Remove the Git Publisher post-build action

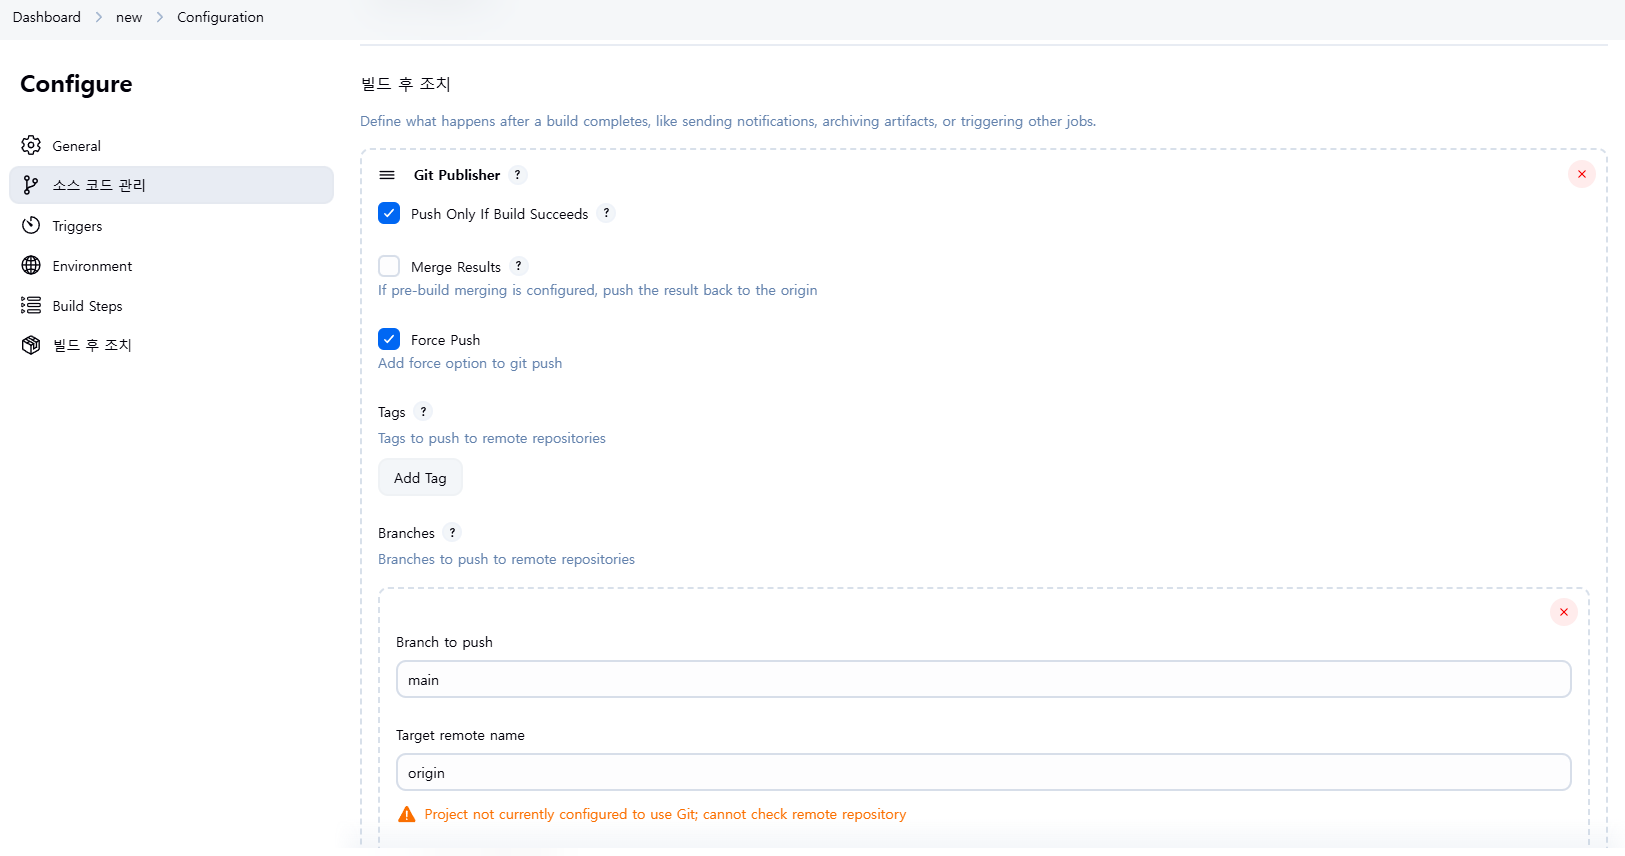pos(1582,174)
